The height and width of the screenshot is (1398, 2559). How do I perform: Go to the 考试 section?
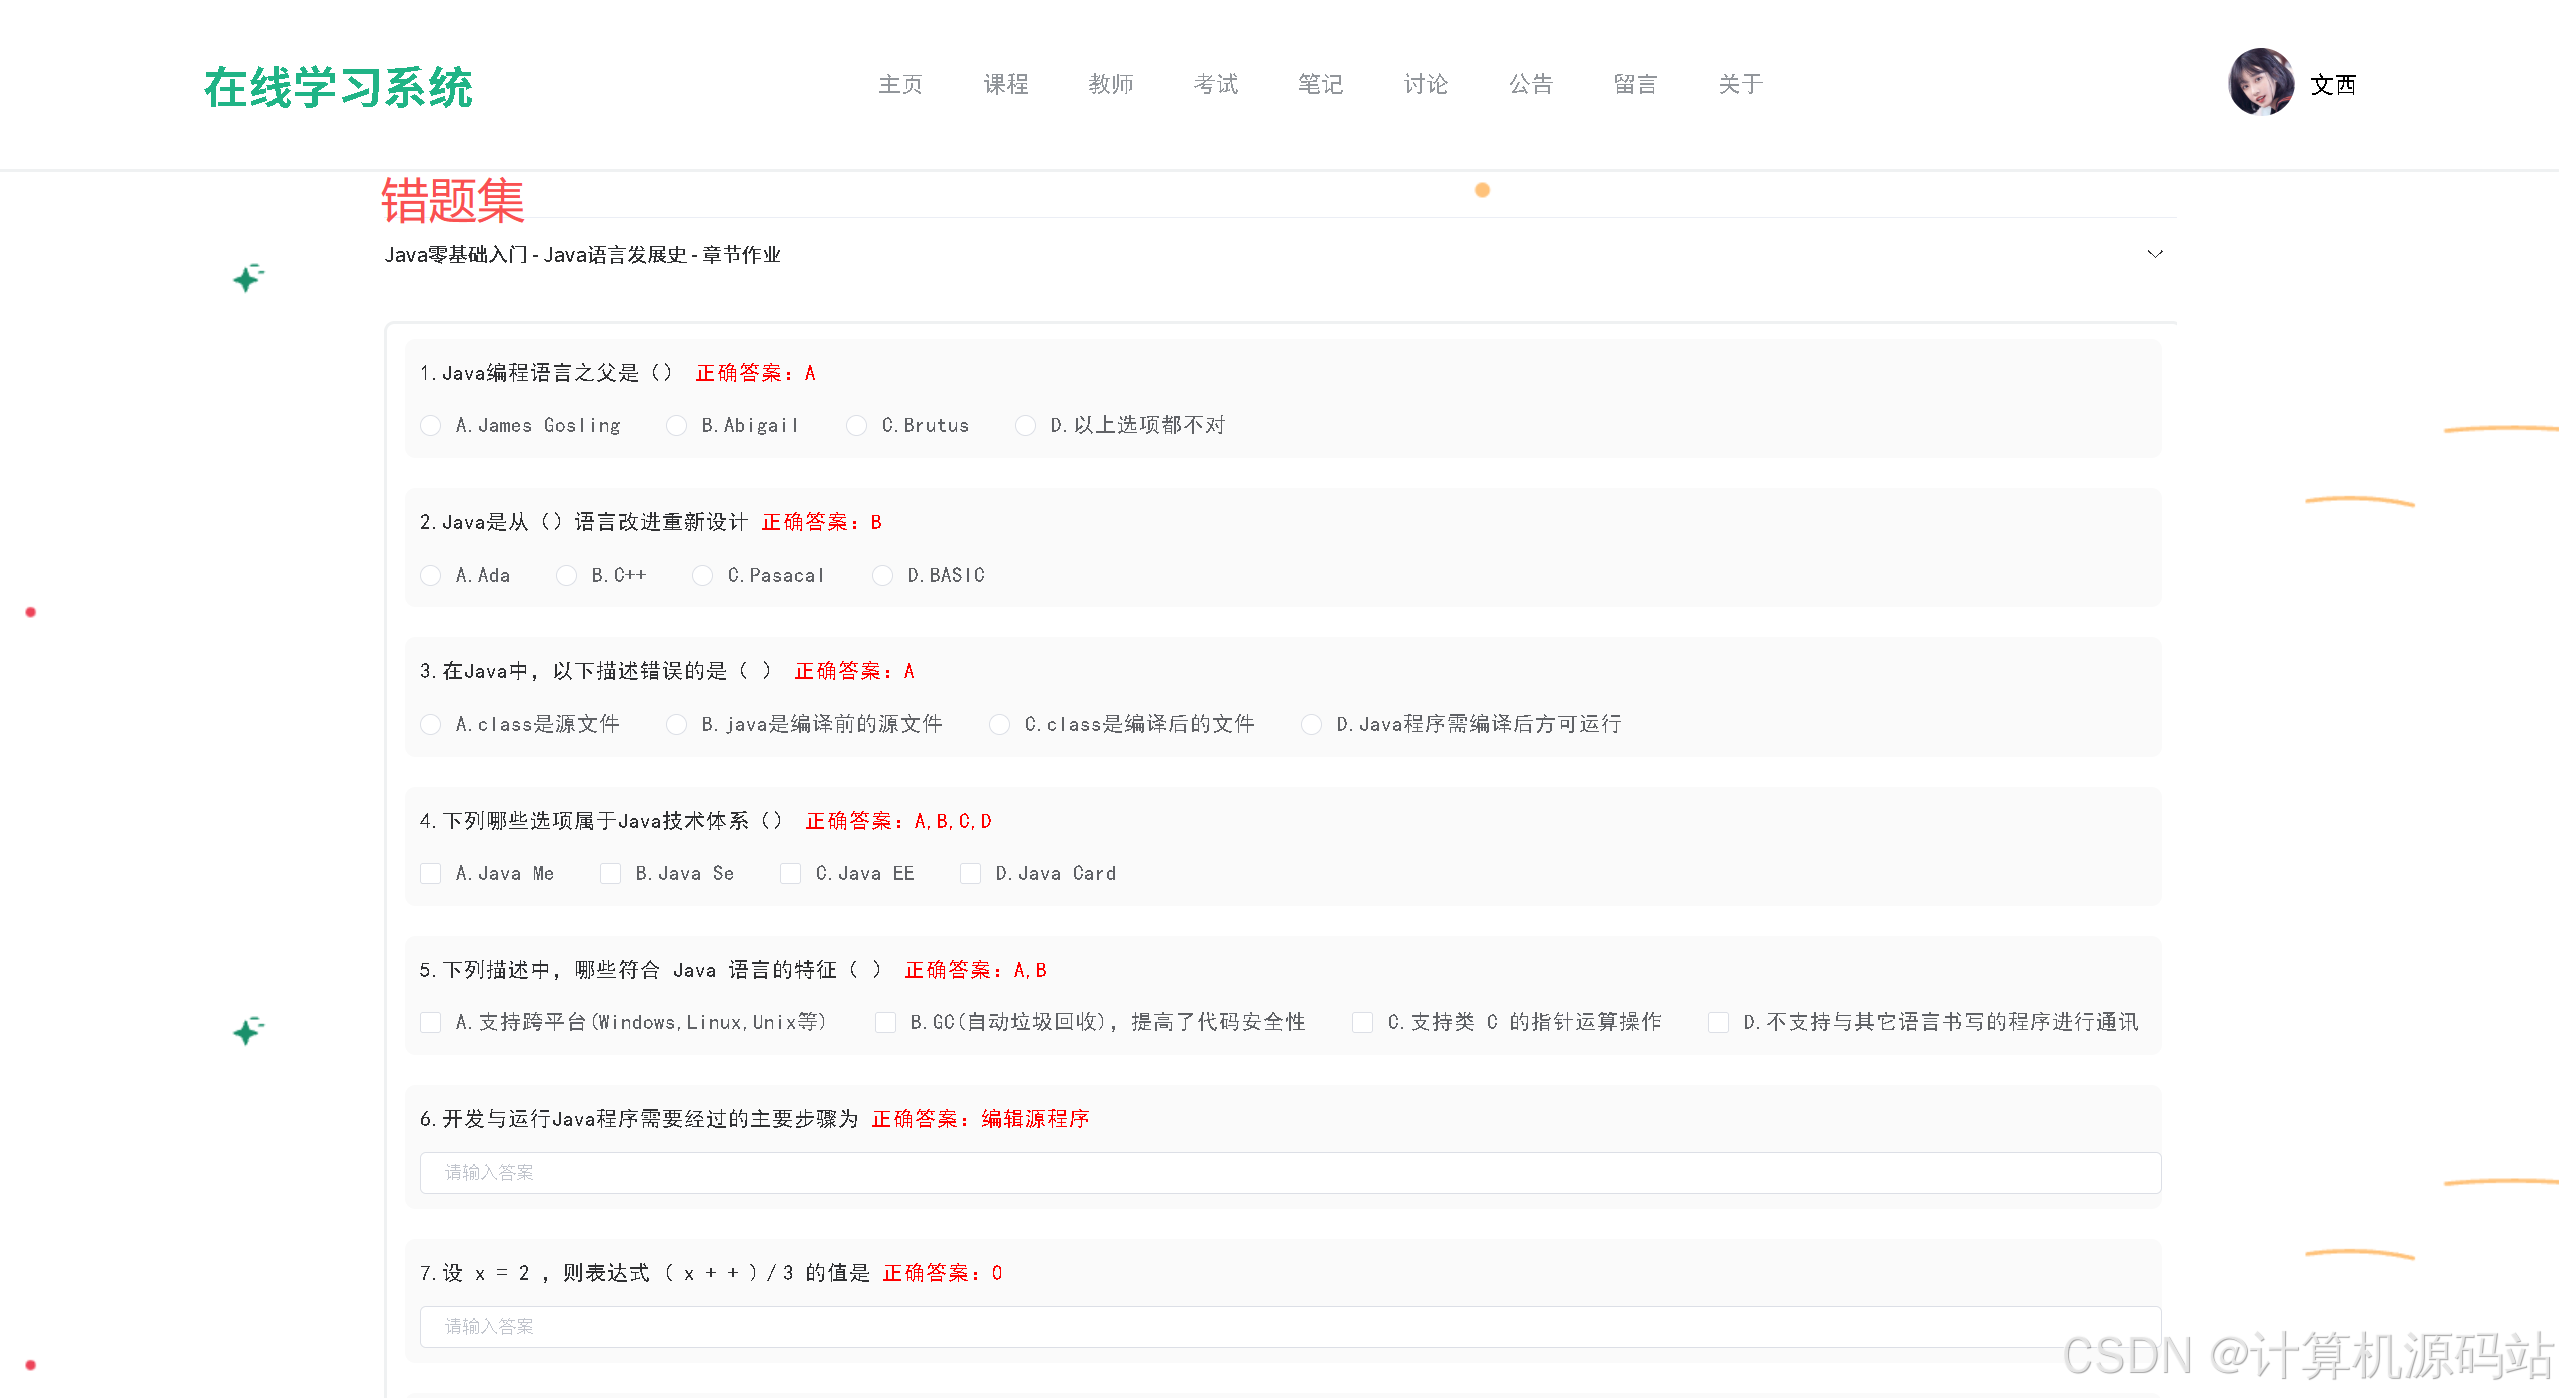click(x=1215, y=85)
